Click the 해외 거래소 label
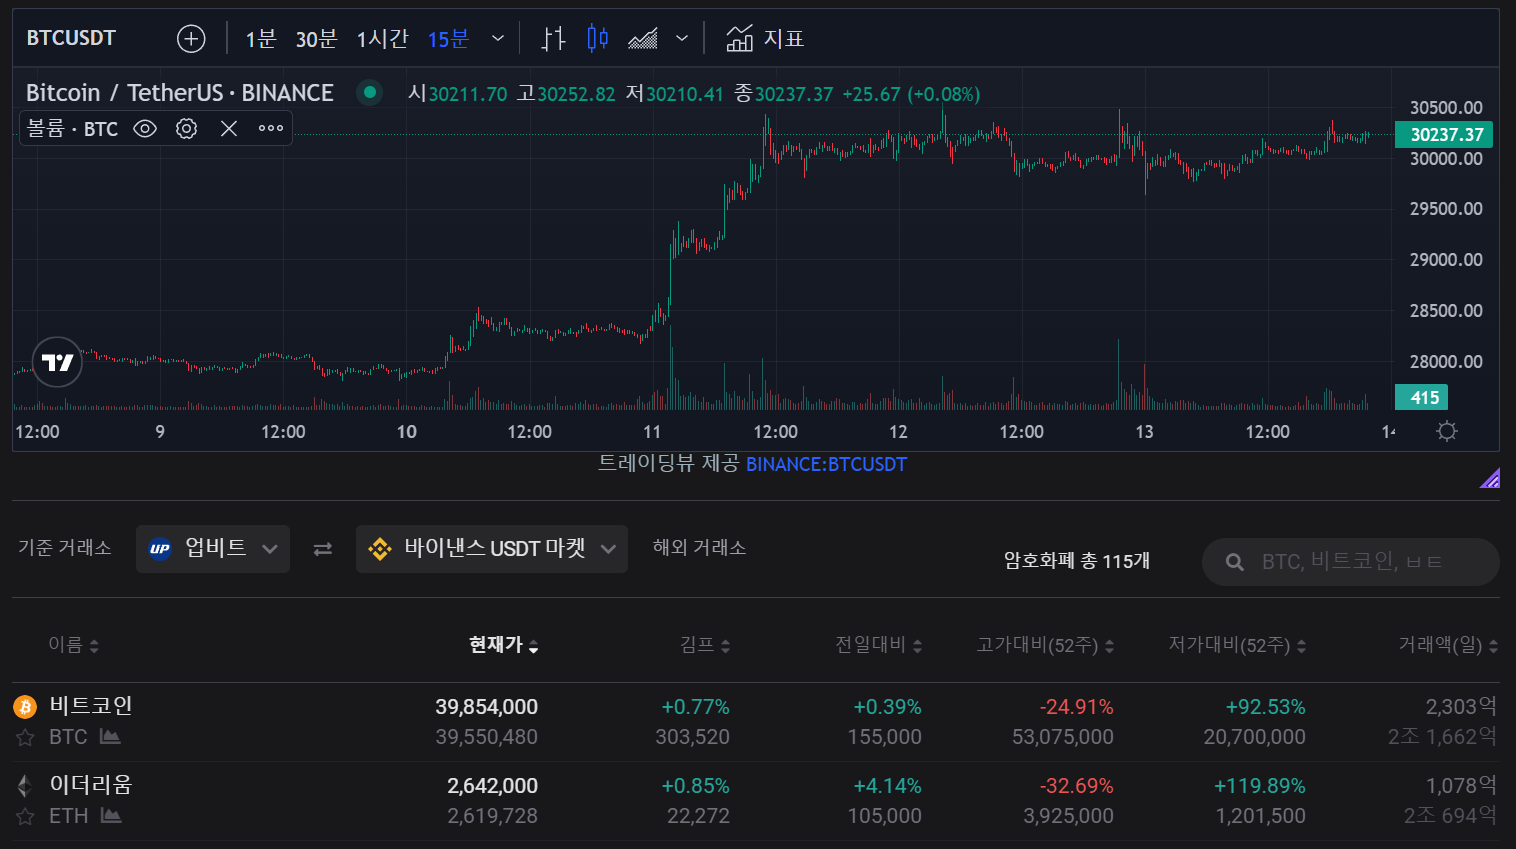 pyautogui.click(x=699, y=548)
